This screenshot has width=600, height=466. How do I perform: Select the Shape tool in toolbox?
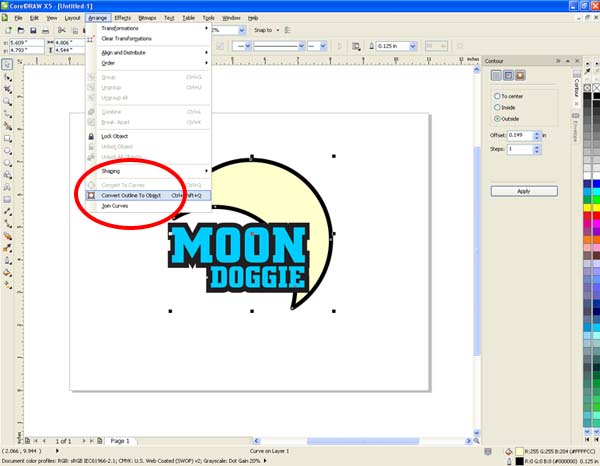pos(7,77)
